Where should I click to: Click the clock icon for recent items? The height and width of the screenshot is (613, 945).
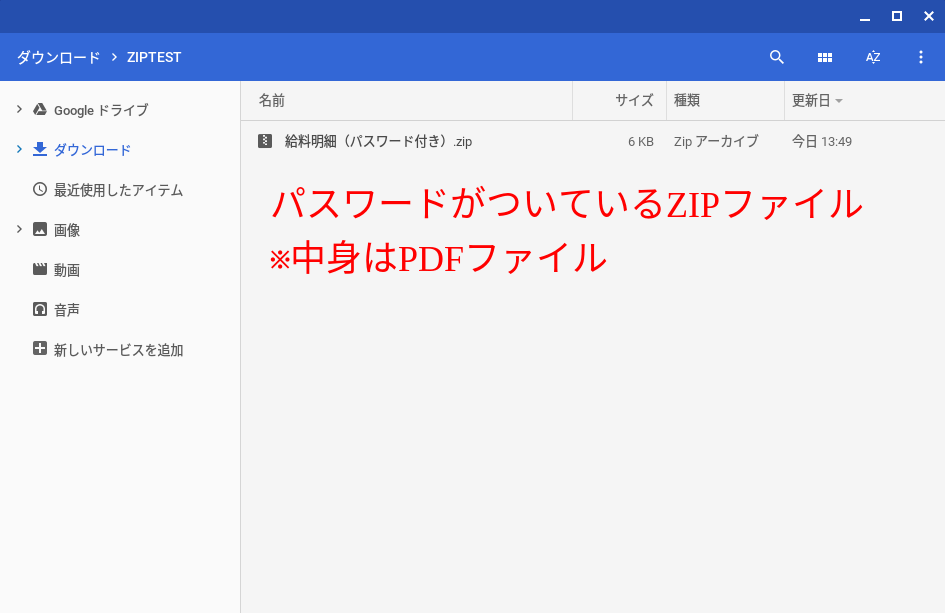pos(40,189)
